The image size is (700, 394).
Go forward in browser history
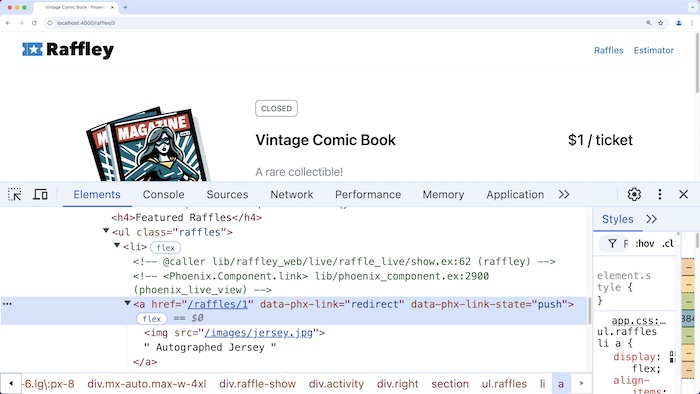21,23
